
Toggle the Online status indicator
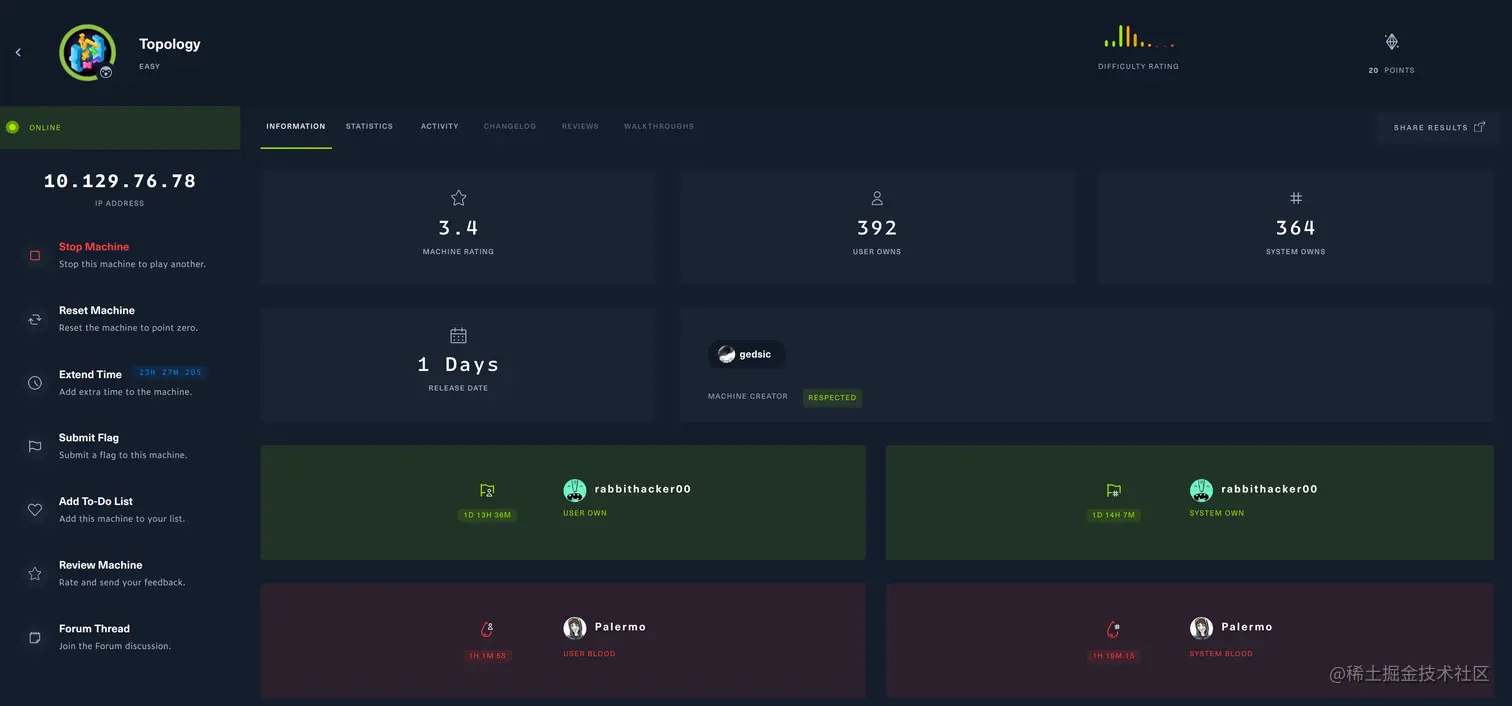(x=12, y=127)
